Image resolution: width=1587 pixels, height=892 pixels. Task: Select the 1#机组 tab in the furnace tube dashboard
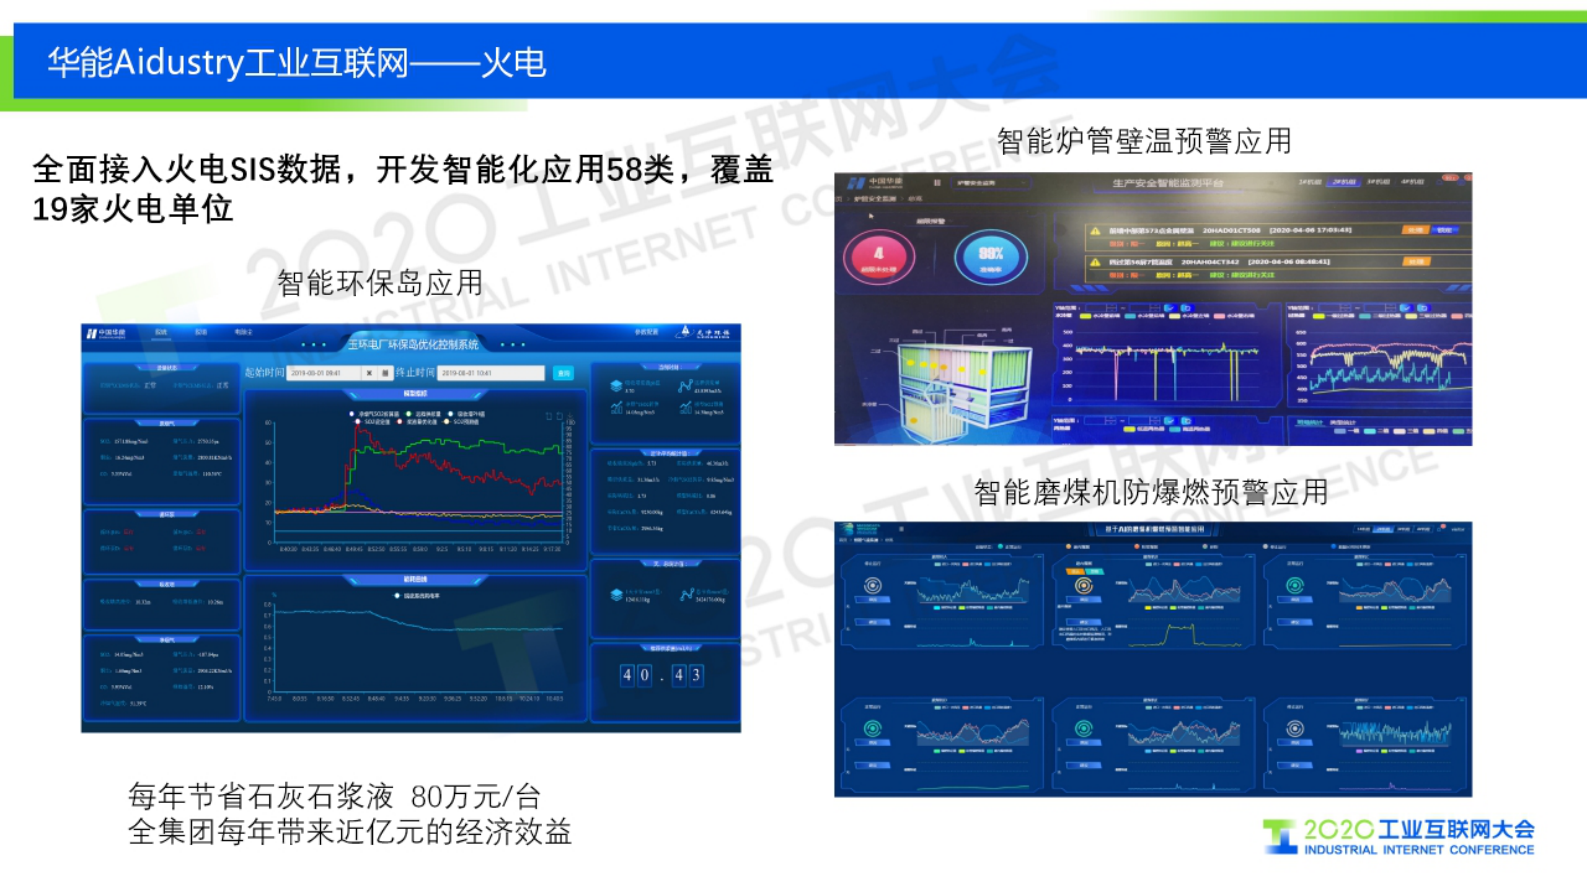pos(1310,182)
